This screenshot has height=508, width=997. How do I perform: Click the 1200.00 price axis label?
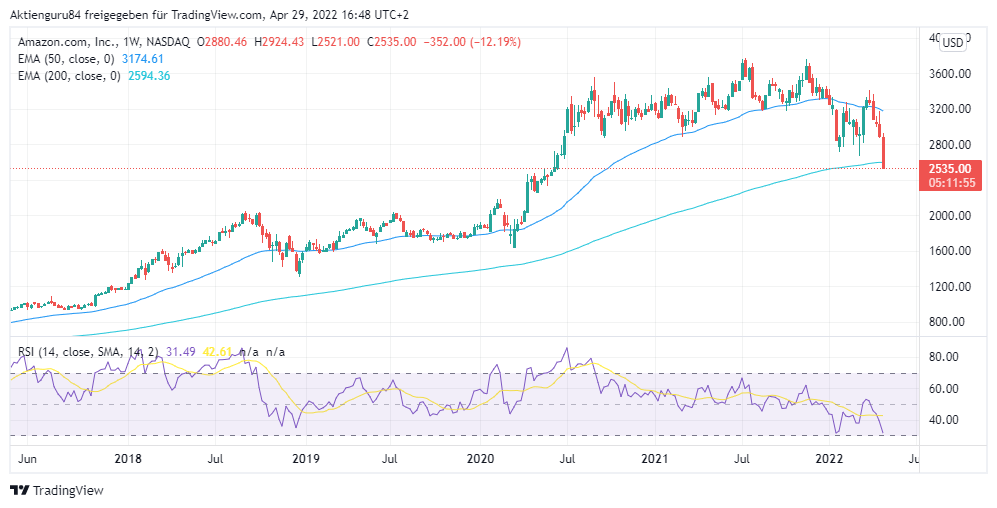[949, 287]
